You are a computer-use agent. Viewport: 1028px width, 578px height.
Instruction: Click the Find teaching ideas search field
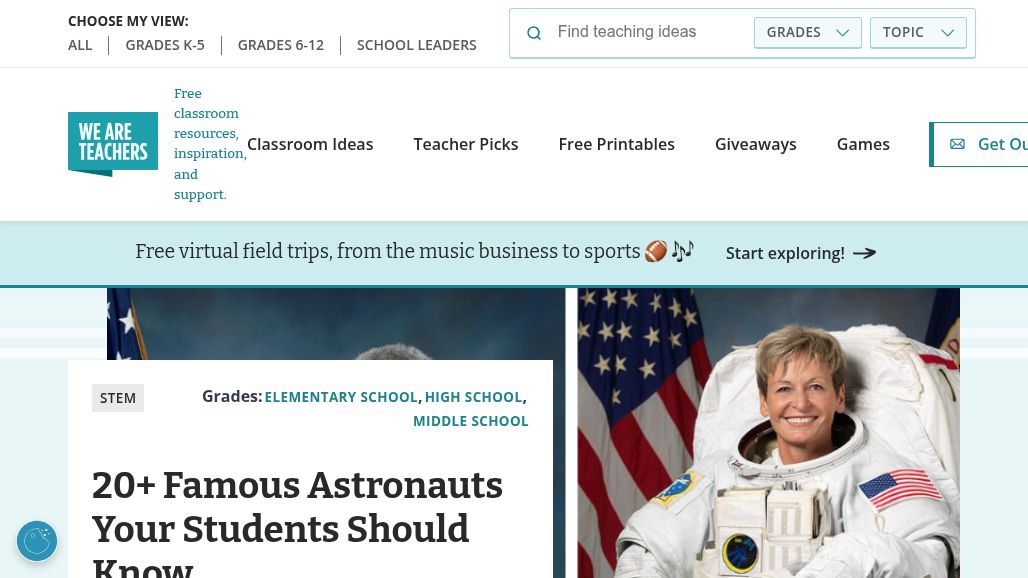click(650, 32)
